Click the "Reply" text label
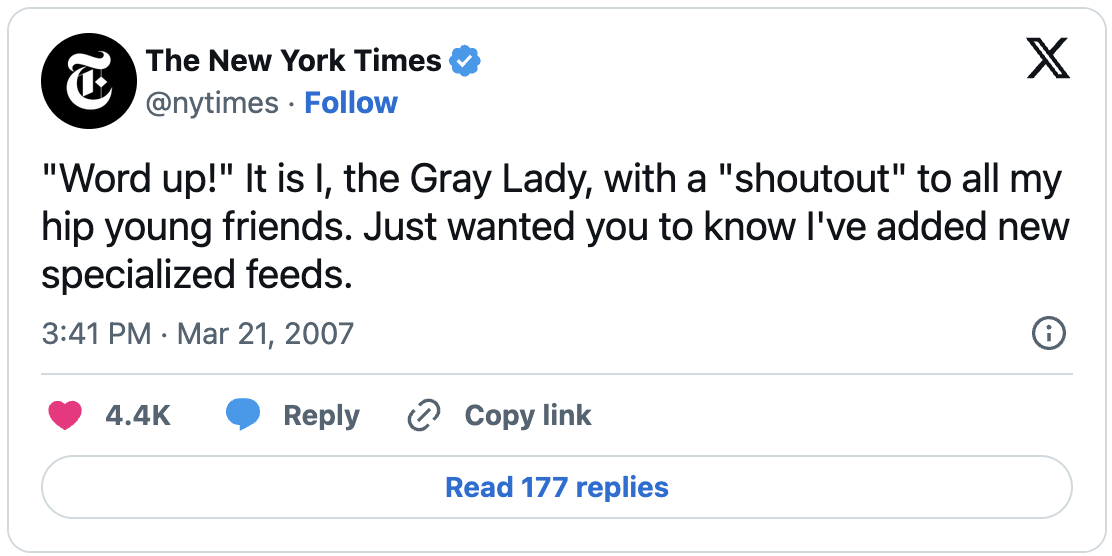This screenshot has height=556, width=1112. coord(321,416)
